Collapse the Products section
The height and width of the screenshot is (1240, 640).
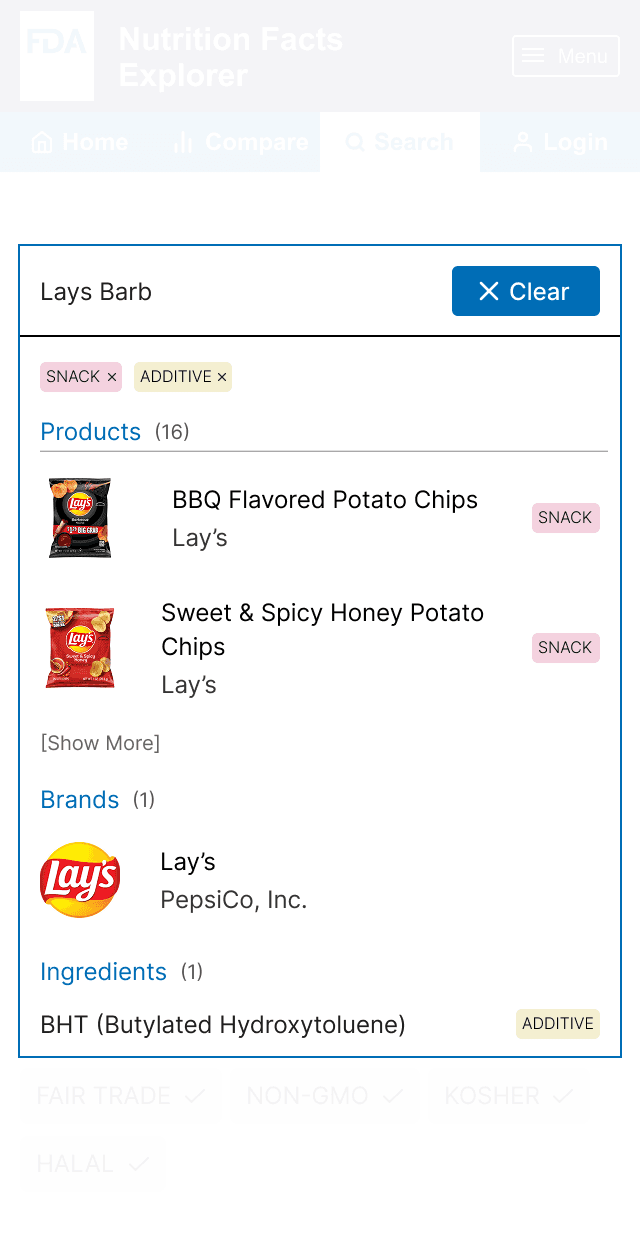90,432
